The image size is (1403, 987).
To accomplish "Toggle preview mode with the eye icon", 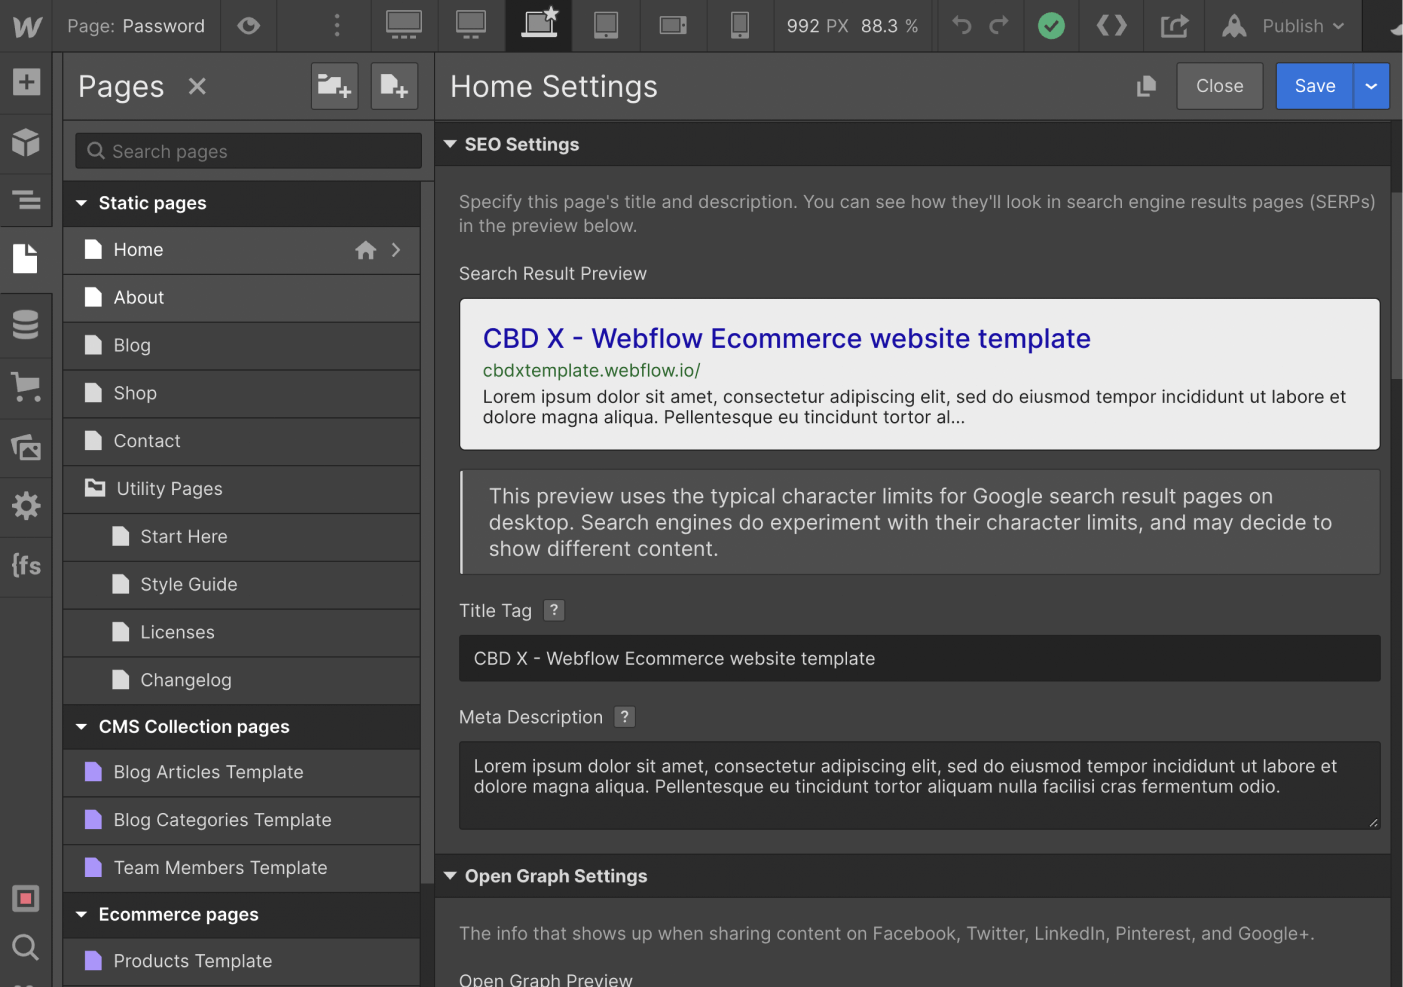I will click(x=248, y=26).
